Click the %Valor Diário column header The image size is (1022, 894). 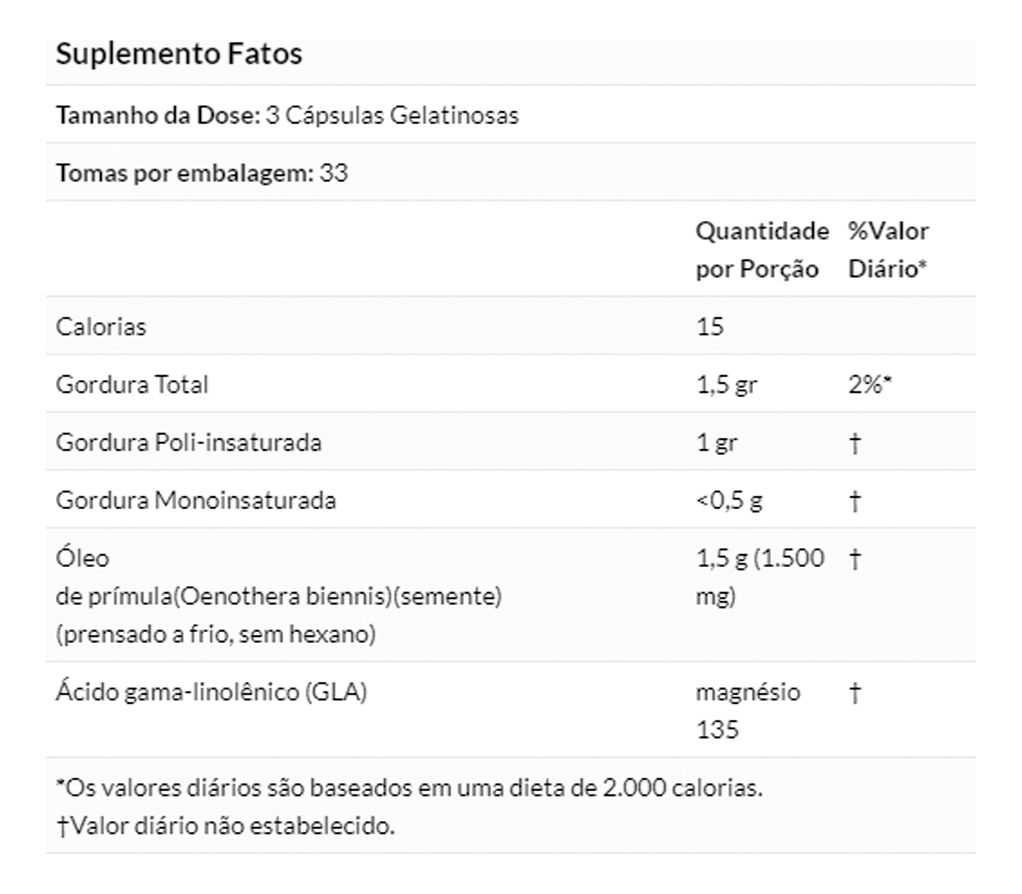tap(888, 250)
